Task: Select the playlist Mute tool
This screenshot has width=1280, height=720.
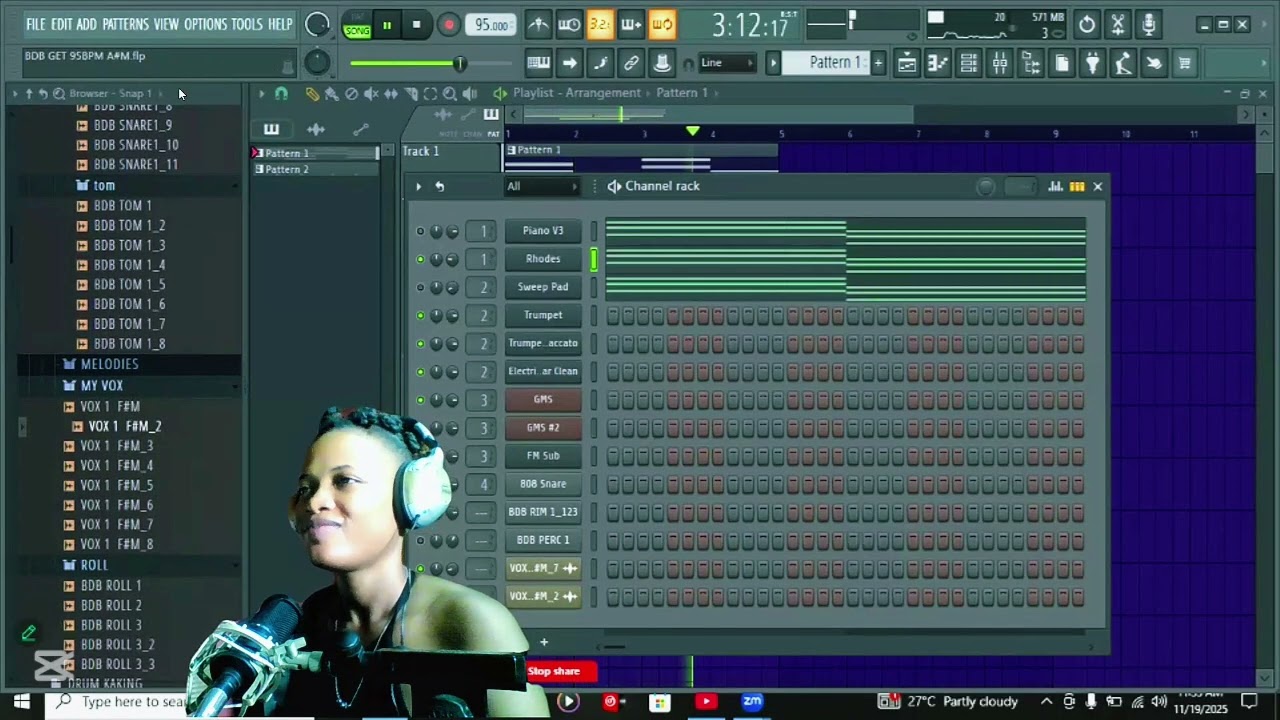Action: point(371,93)
